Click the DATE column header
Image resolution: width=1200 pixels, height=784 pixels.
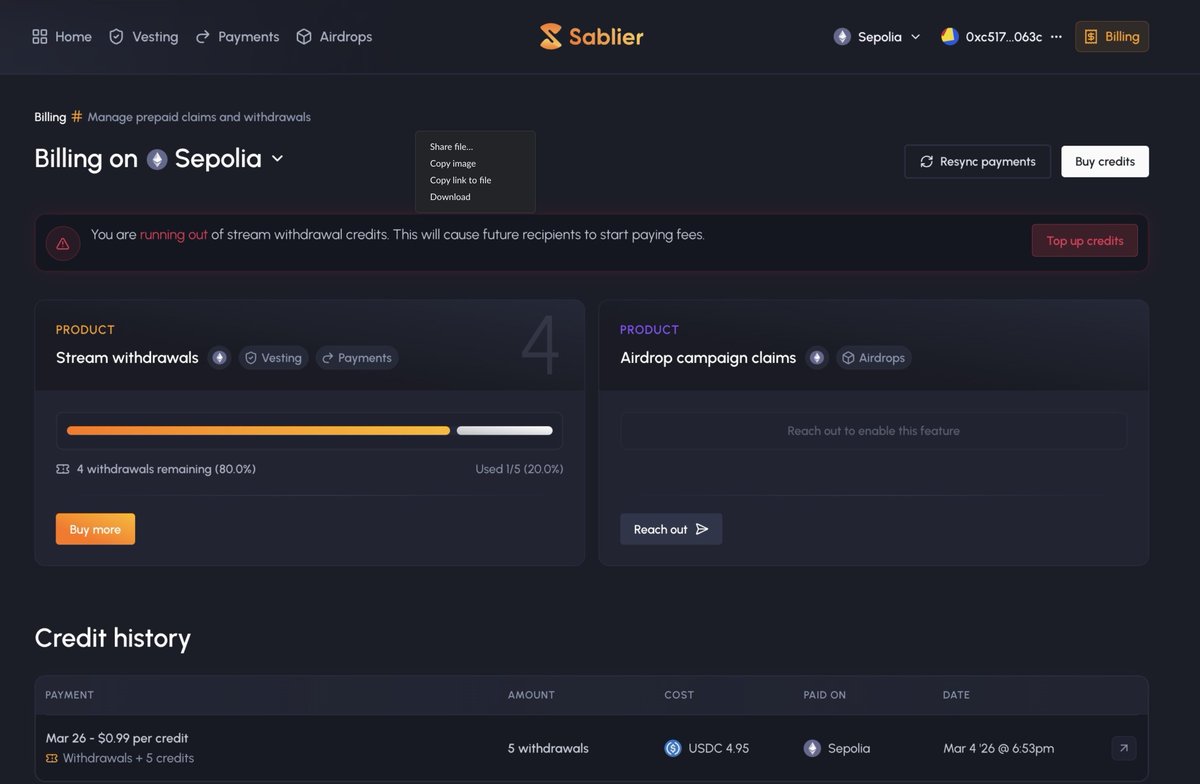pyautogui.click(x=956, y=695)
